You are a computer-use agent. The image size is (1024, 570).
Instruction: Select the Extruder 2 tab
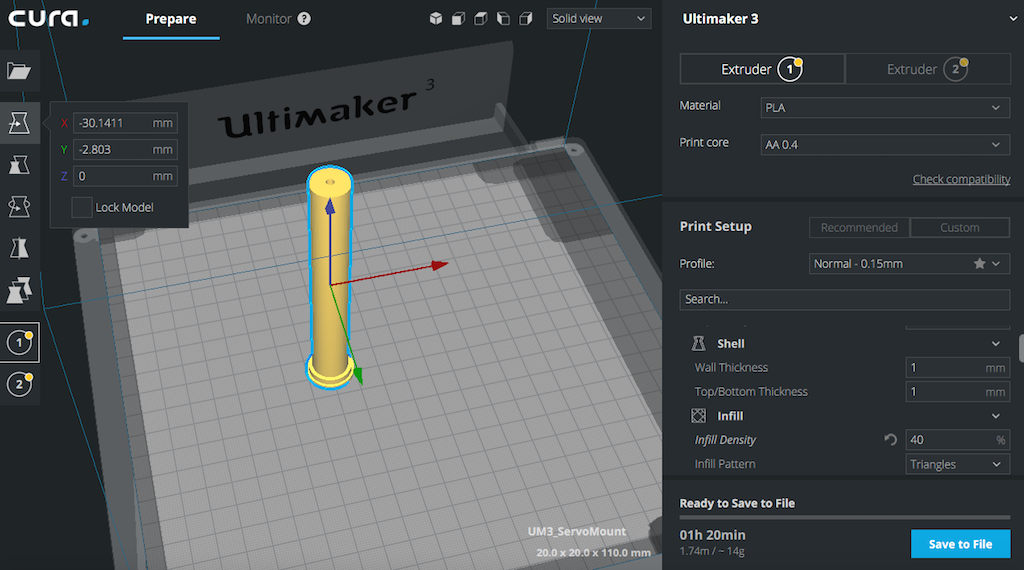(x=928, y=69)
